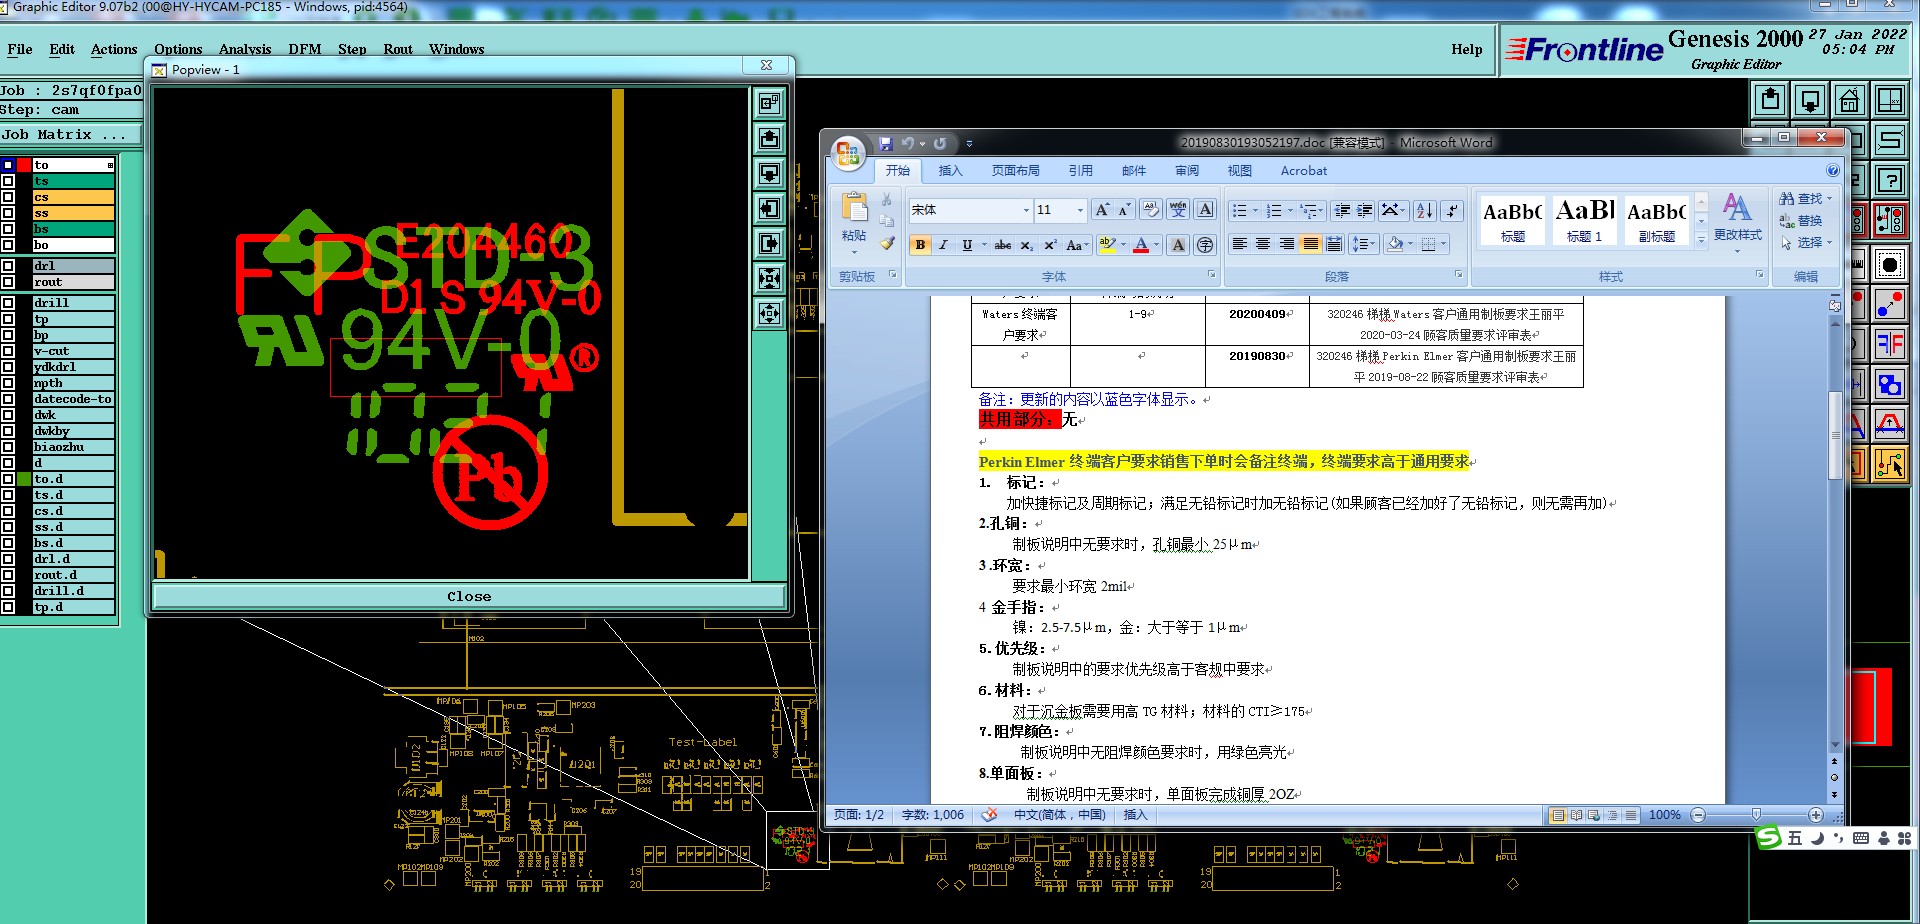1920x924 pixels.
Task: Click the phonetic guide wén icon
Action: click(x=1178, y=209)
